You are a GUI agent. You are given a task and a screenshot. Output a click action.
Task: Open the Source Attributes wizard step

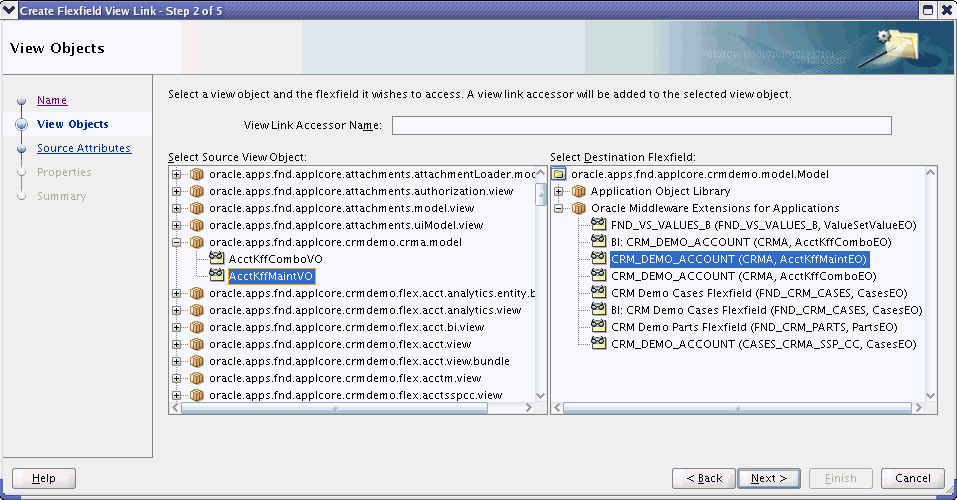point(84,148)
